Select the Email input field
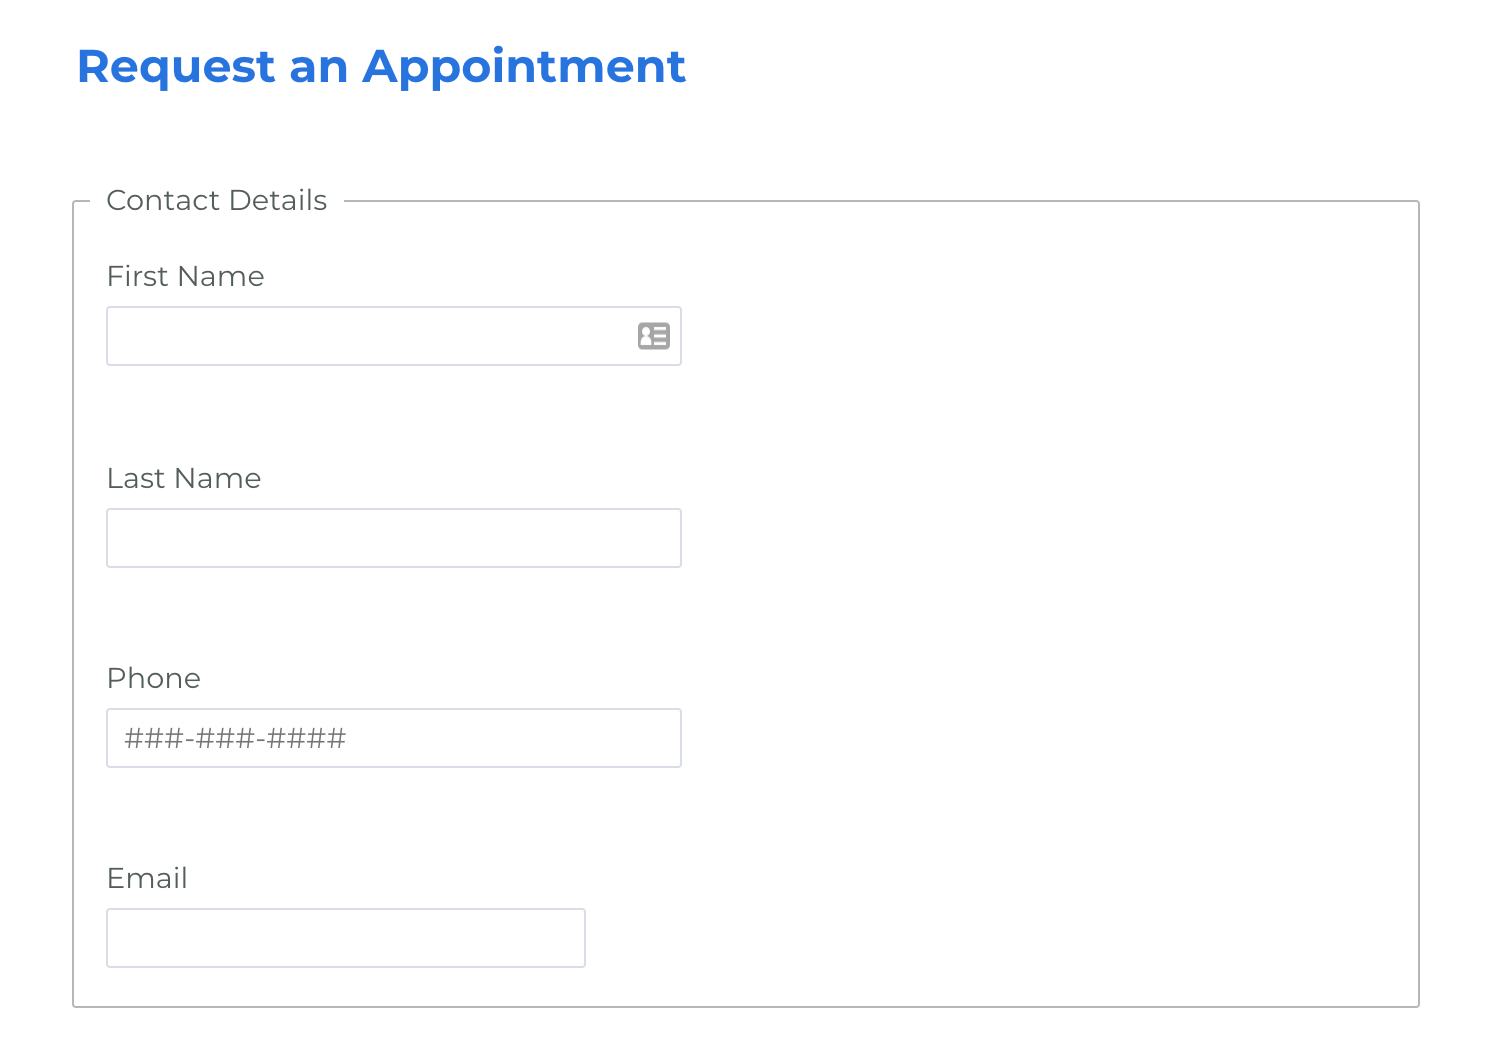This screenshot has width=1486, height=1040. point(346,938)
